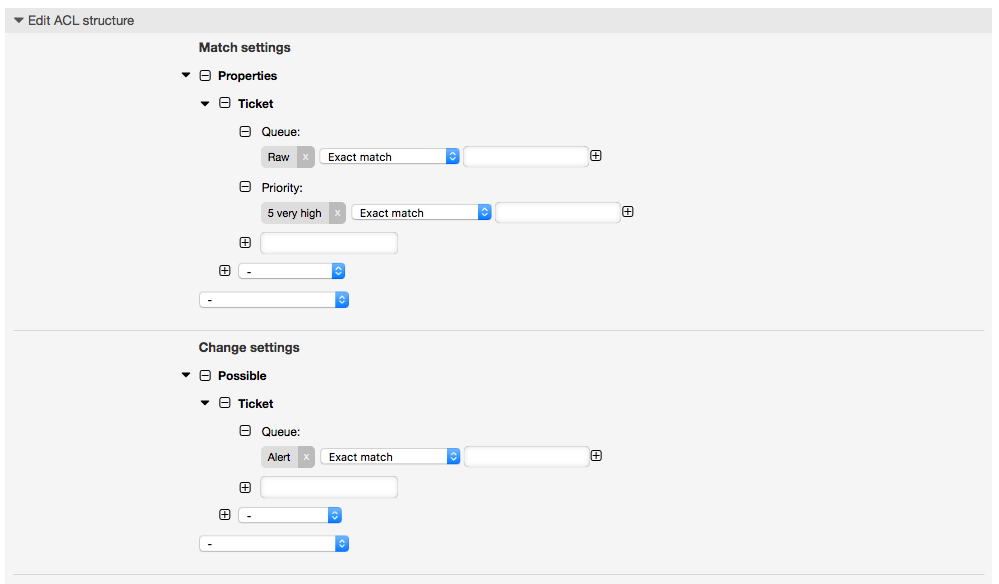999x584 pixels.
Task: Collapse Ticket arrow under Properties
Action: (x=205, y=103)
